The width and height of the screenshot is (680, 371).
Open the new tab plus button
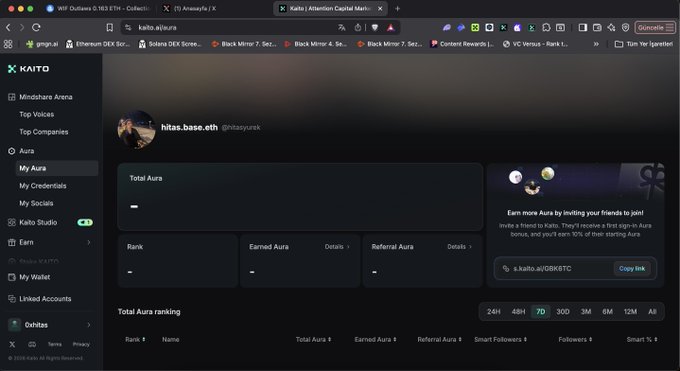pyautogui.click(x=397, y=8)
